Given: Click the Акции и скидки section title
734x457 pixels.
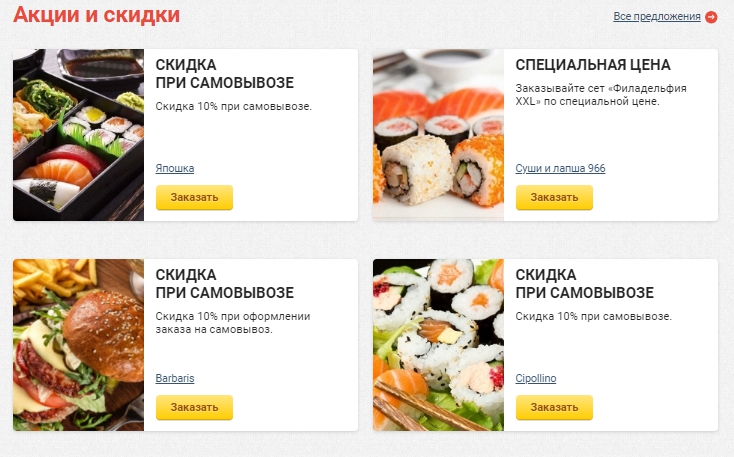Looking at the screenshot, I should coord(96,15).
